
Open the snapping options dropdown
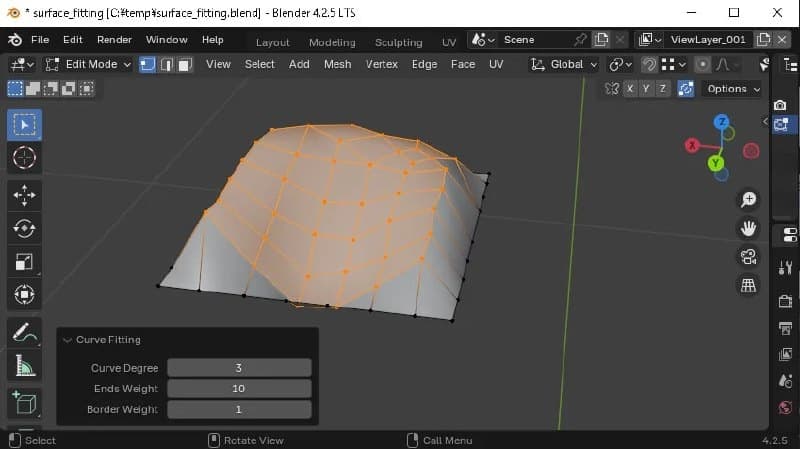click(674, 65)
